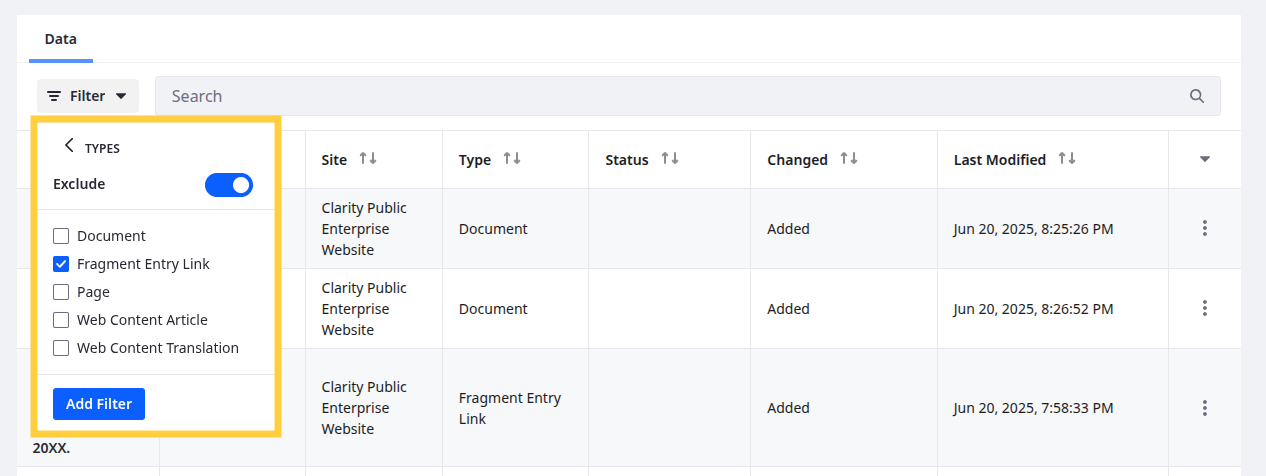Switch to the Data tab
The image size is (1266, 476).
point(61,39)
